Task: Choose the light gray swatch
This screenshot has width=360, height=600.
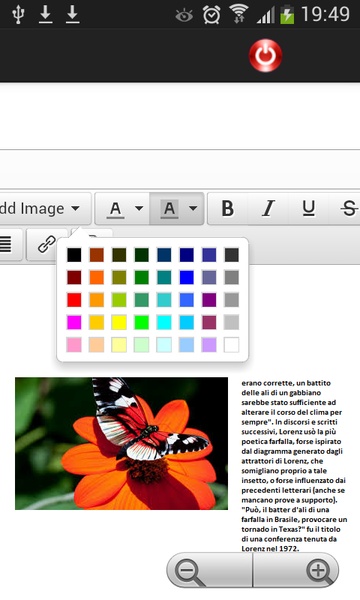Action: tap(231, 322)
